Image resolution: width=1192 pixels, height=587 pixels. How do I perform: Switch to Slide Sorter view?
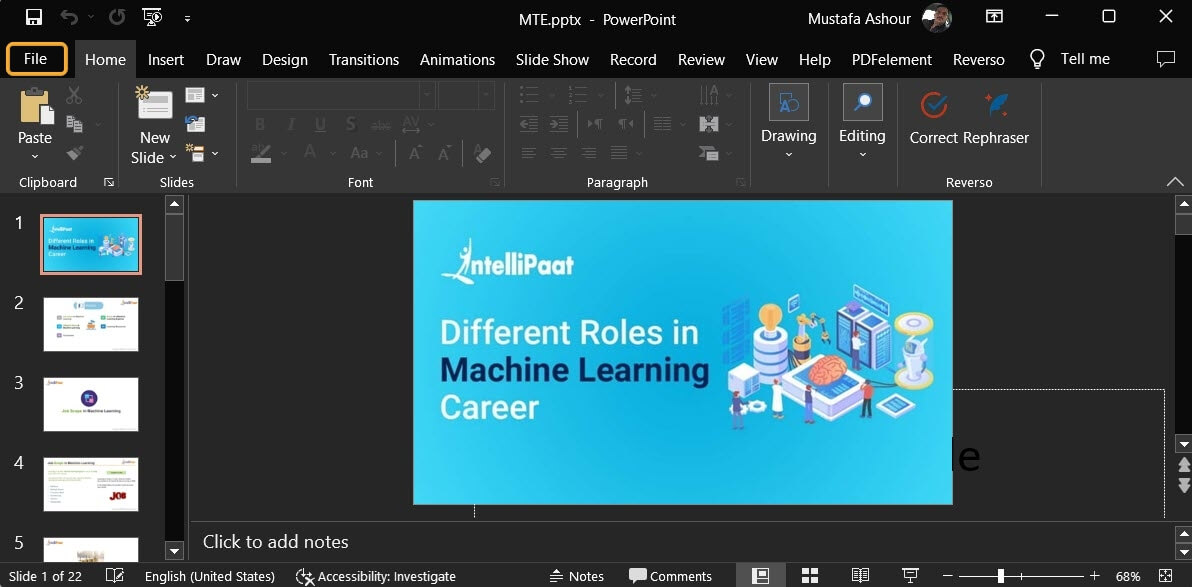tap(809, 575)
